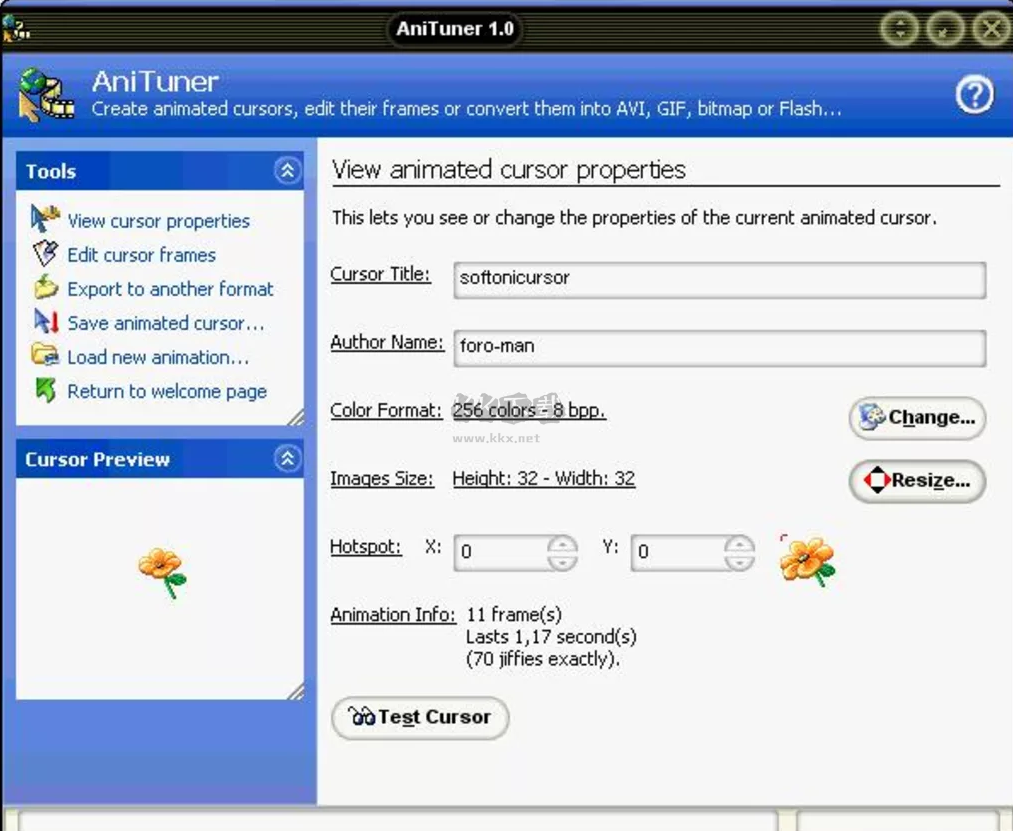Click the window minimize-to-tray arrows button
Screen dimensions: 1013x831
pos(899,28)
